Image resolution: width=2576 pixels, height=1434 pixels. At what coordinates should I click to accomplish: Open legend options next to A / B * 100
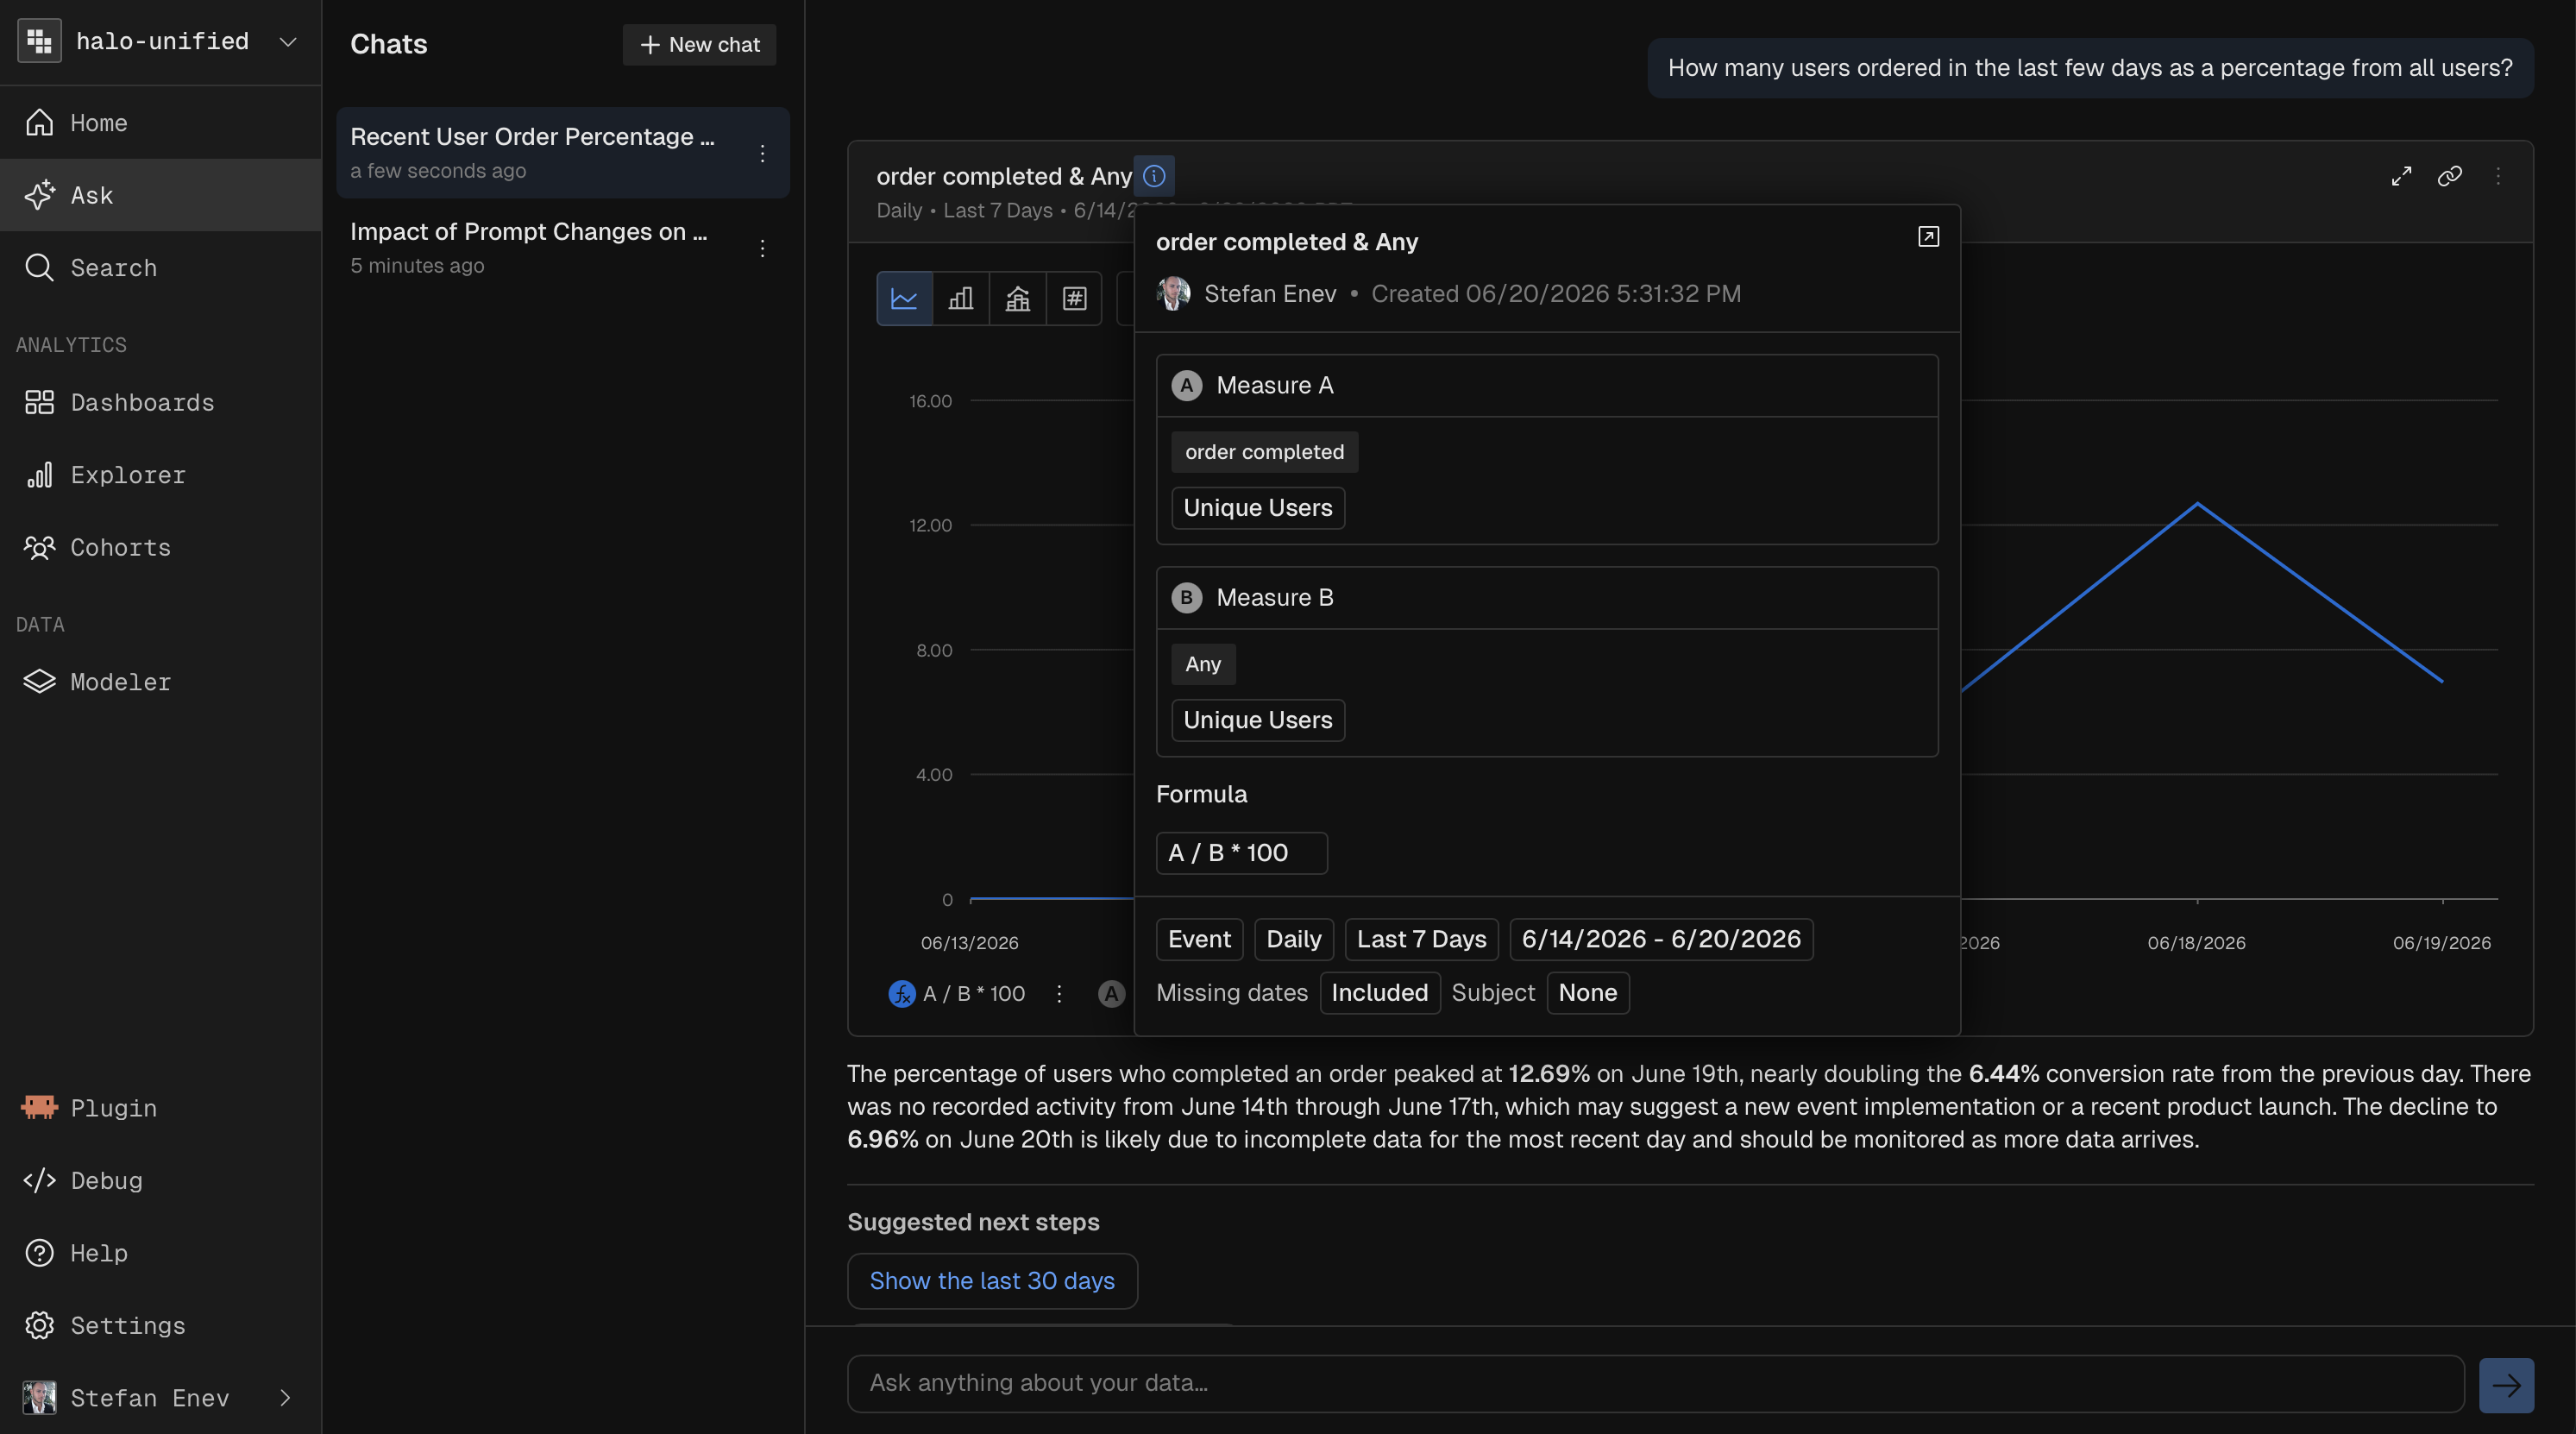coord(1059,994)
